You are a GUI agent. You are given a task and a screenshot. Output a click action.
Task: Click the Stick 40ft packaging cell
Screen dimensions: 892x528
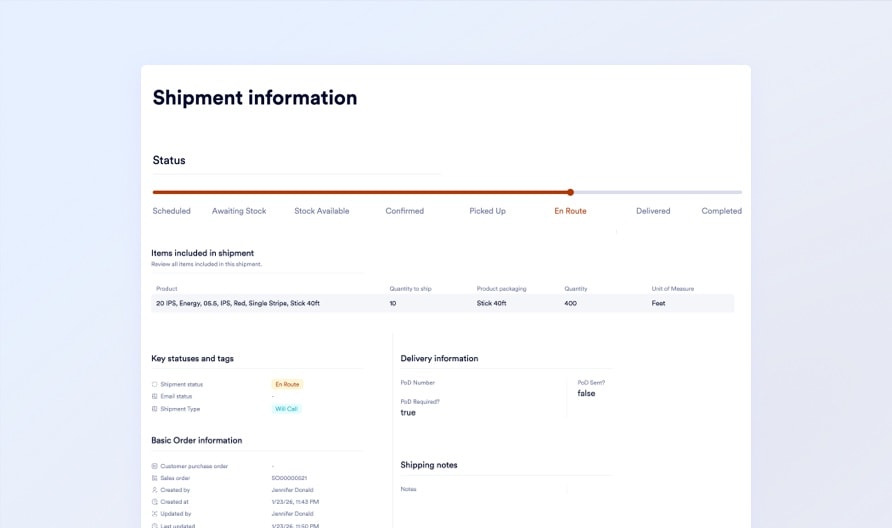tap(492, 303)
